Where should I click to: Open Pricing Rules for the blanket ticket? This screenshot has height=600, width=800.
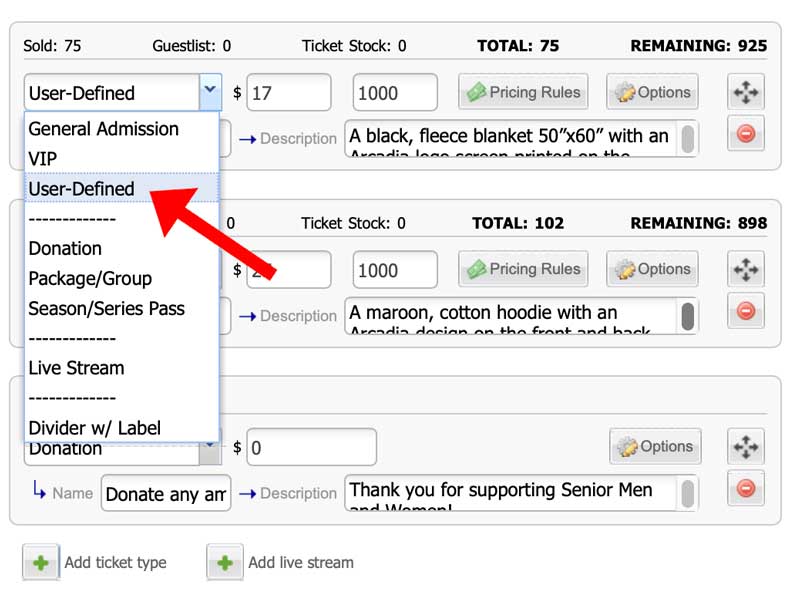(523, 92)
